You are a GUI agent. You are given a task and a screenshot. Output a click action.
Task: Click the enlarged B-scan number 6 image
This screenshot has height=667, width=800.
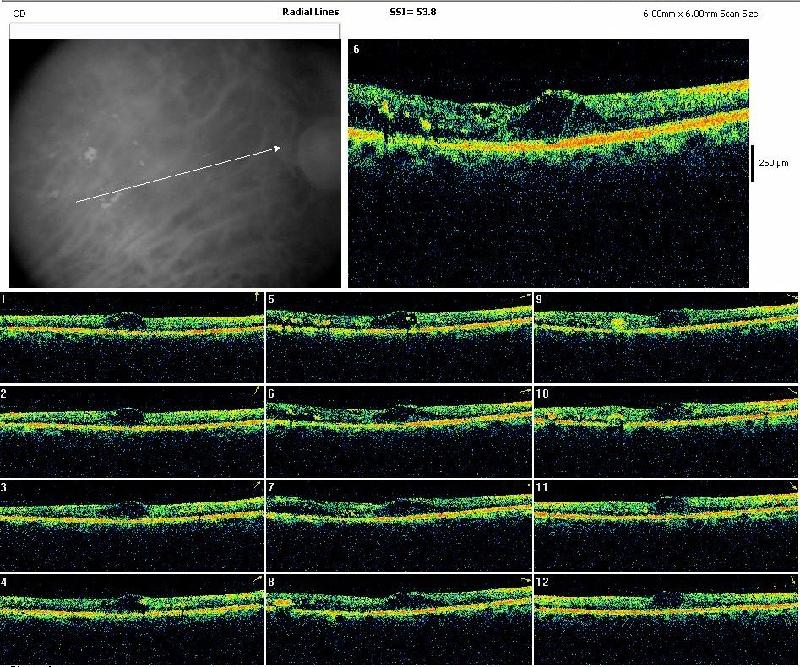pyautogui.click(x=548, y=163)
